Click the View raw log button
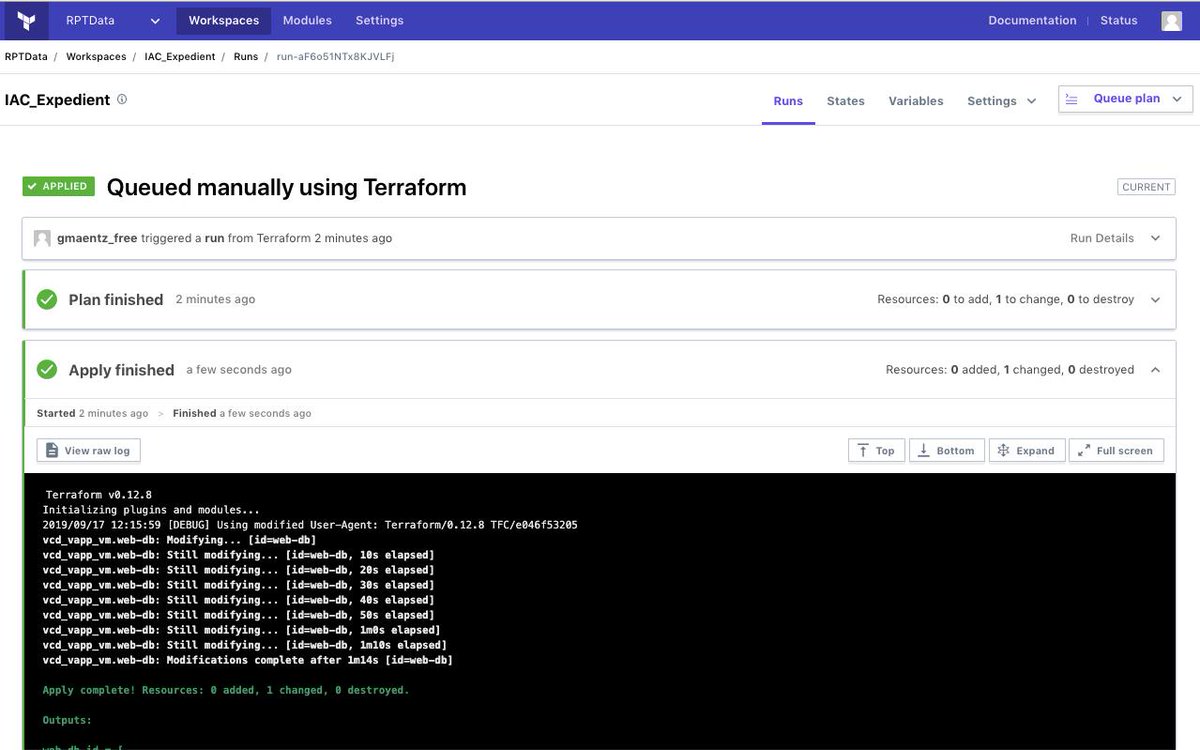This screenshot has height=750, width=1200. pyautogui.click(x=89, y=450)
